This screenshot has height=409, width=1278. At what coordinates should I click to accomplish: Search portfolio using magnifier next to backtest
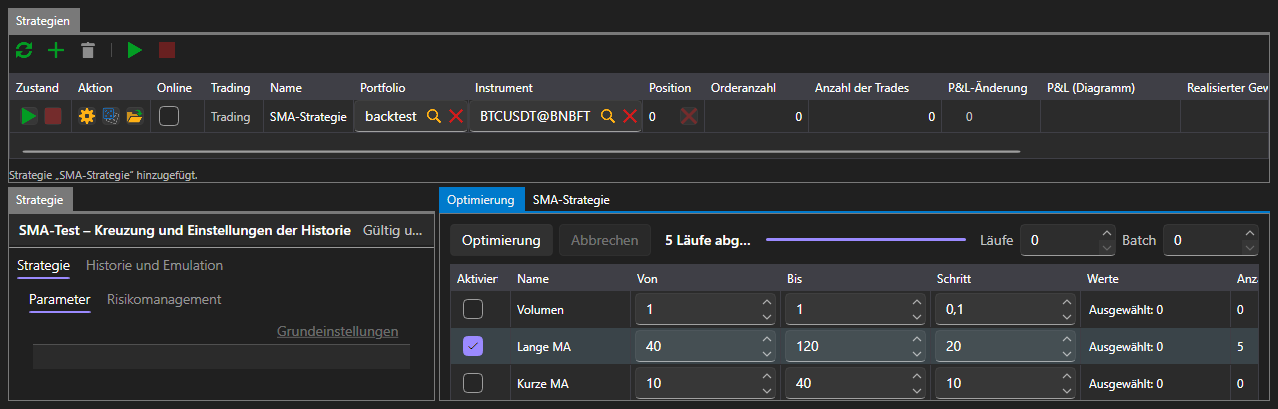click(x=433, y=116)
